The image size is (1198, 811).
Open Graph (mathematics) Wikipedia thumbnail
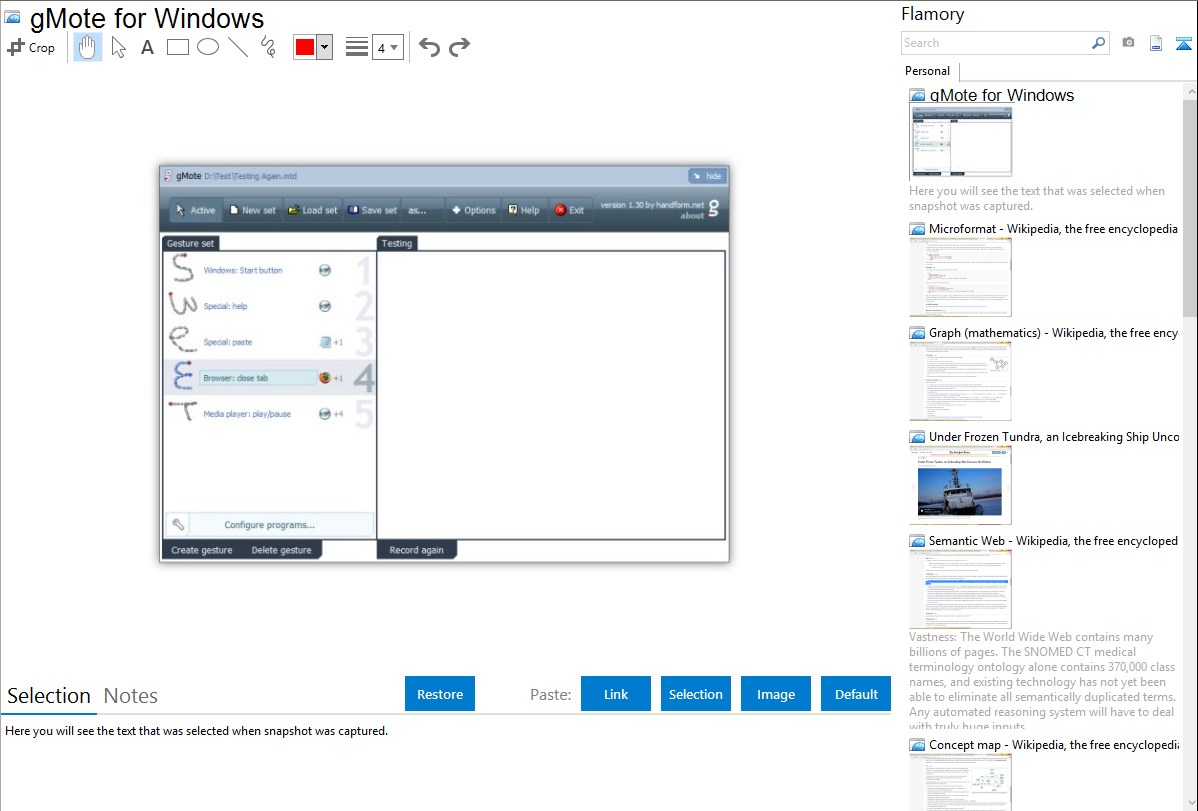961,381
